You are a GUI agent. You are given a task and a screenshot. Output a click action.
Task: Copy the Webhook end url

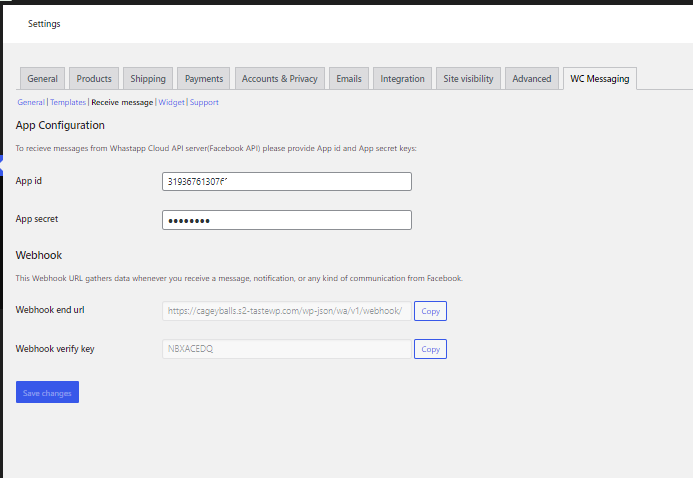pos(430,311)
